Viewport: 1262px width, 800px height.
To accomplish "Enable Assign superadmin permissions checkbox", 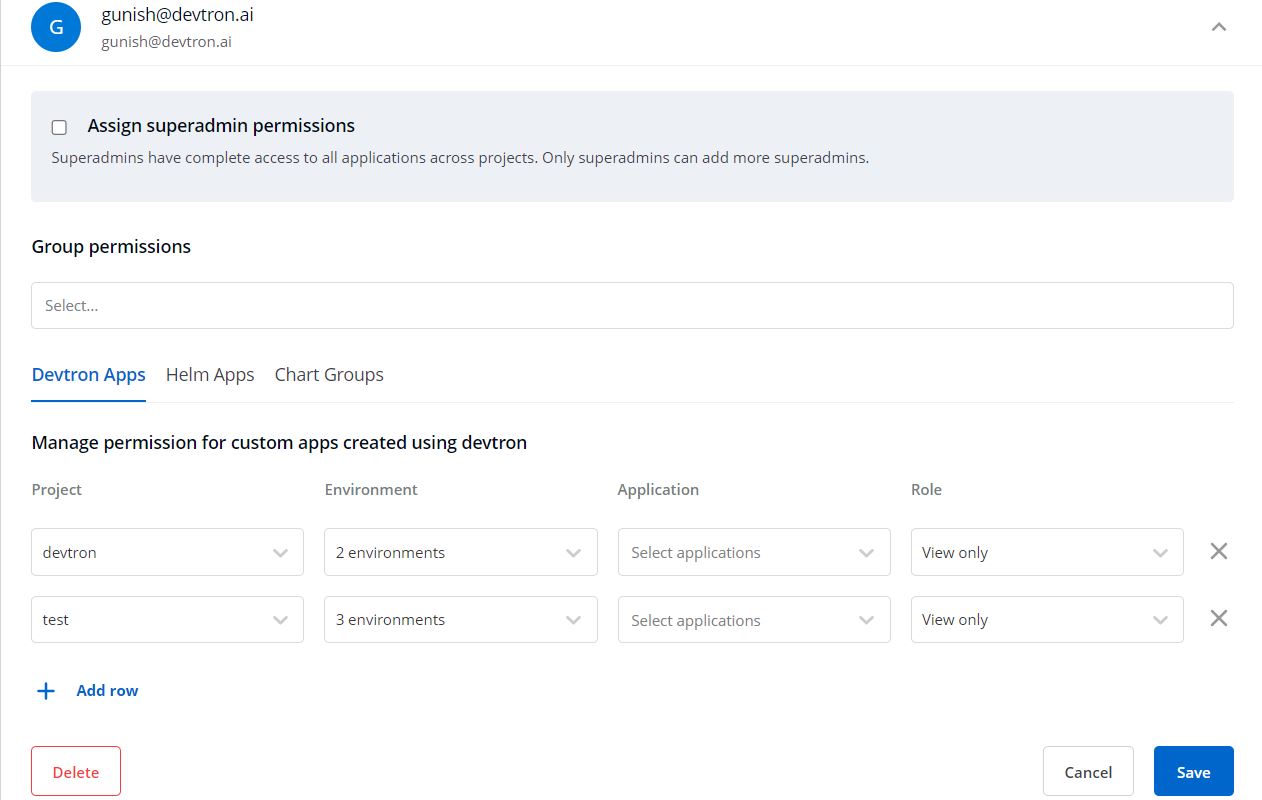I will tap(60, 127).
